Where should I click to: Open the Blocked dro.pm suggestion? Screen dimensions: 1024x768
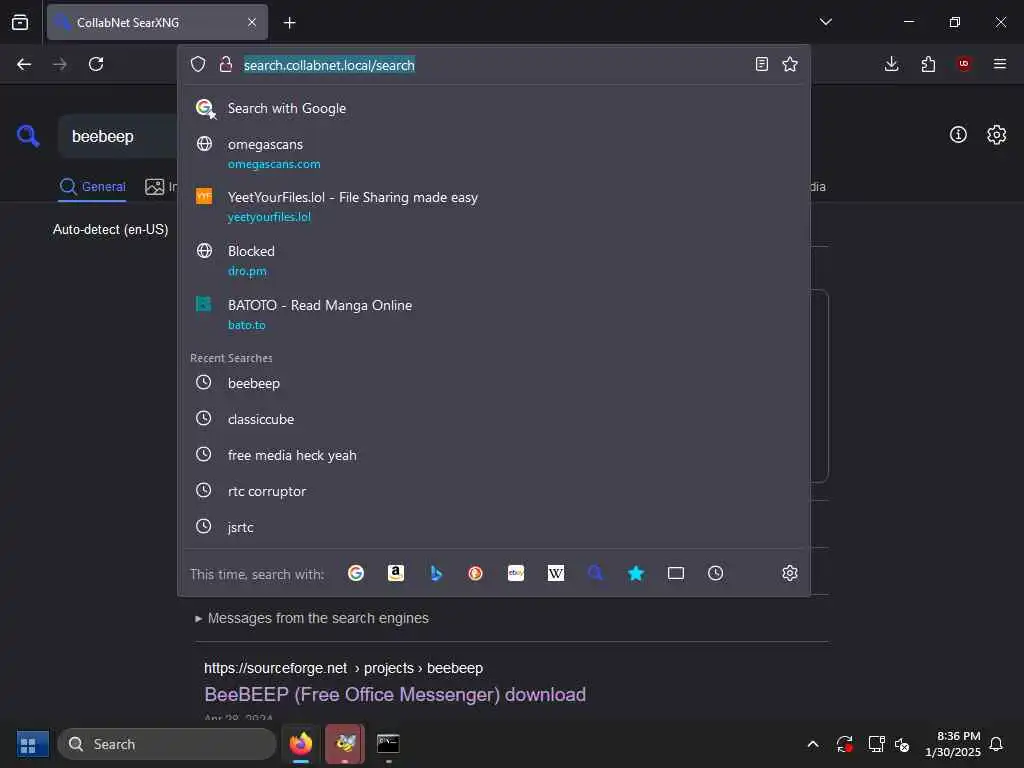click(x=494, y=261)
